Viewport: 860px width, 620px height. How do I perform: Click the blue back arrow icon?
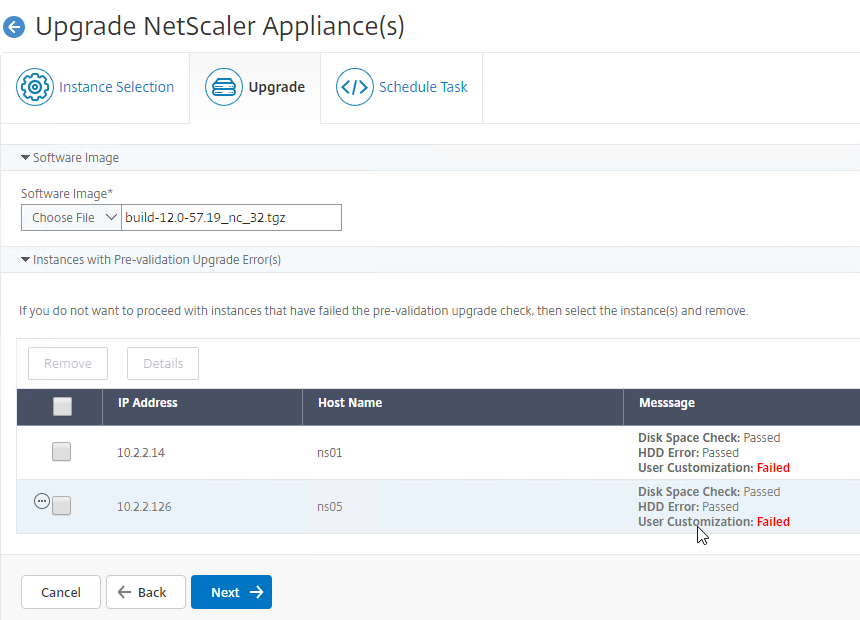(14, 27)
